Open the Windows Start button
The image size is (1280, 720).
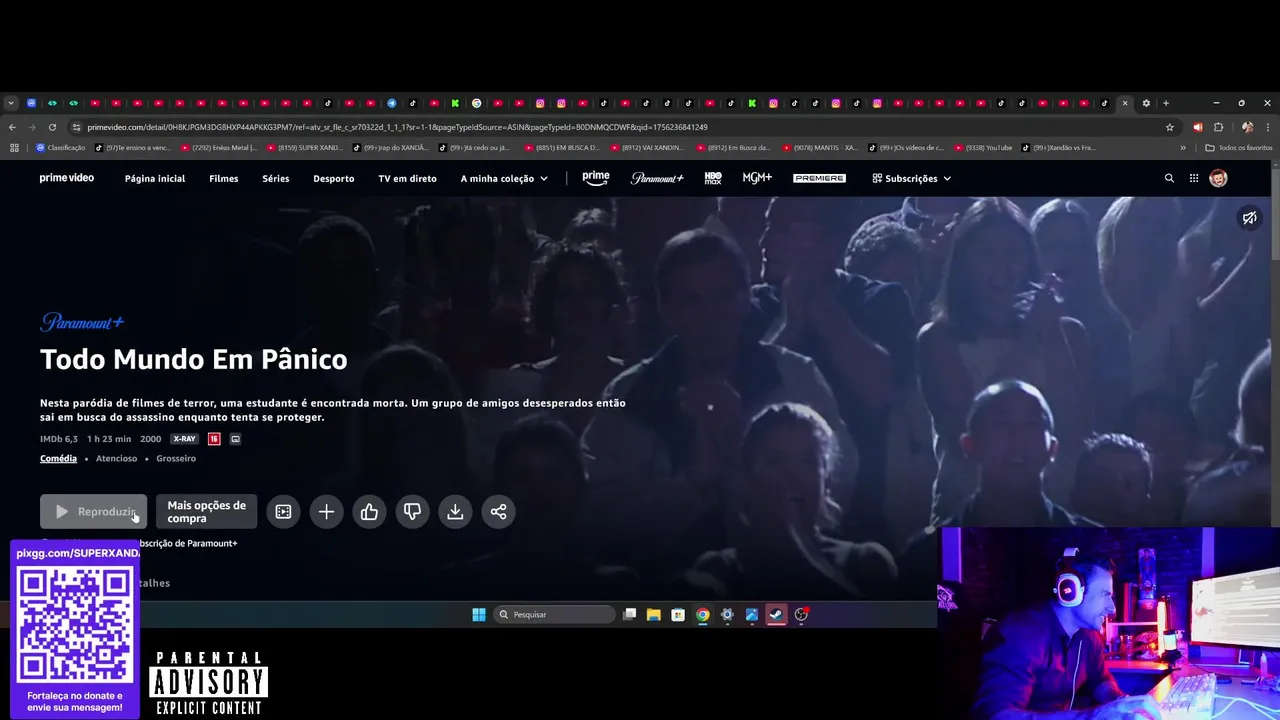pyautogui.click(x=479, y=615)
